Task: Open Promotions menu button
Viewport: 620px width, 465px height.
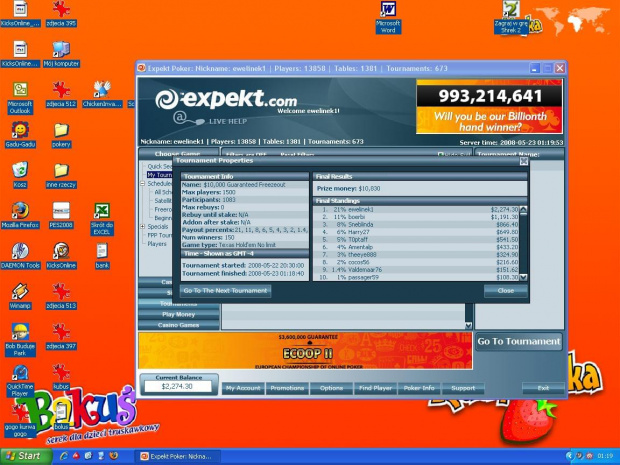Action: (x=287, y=388)
